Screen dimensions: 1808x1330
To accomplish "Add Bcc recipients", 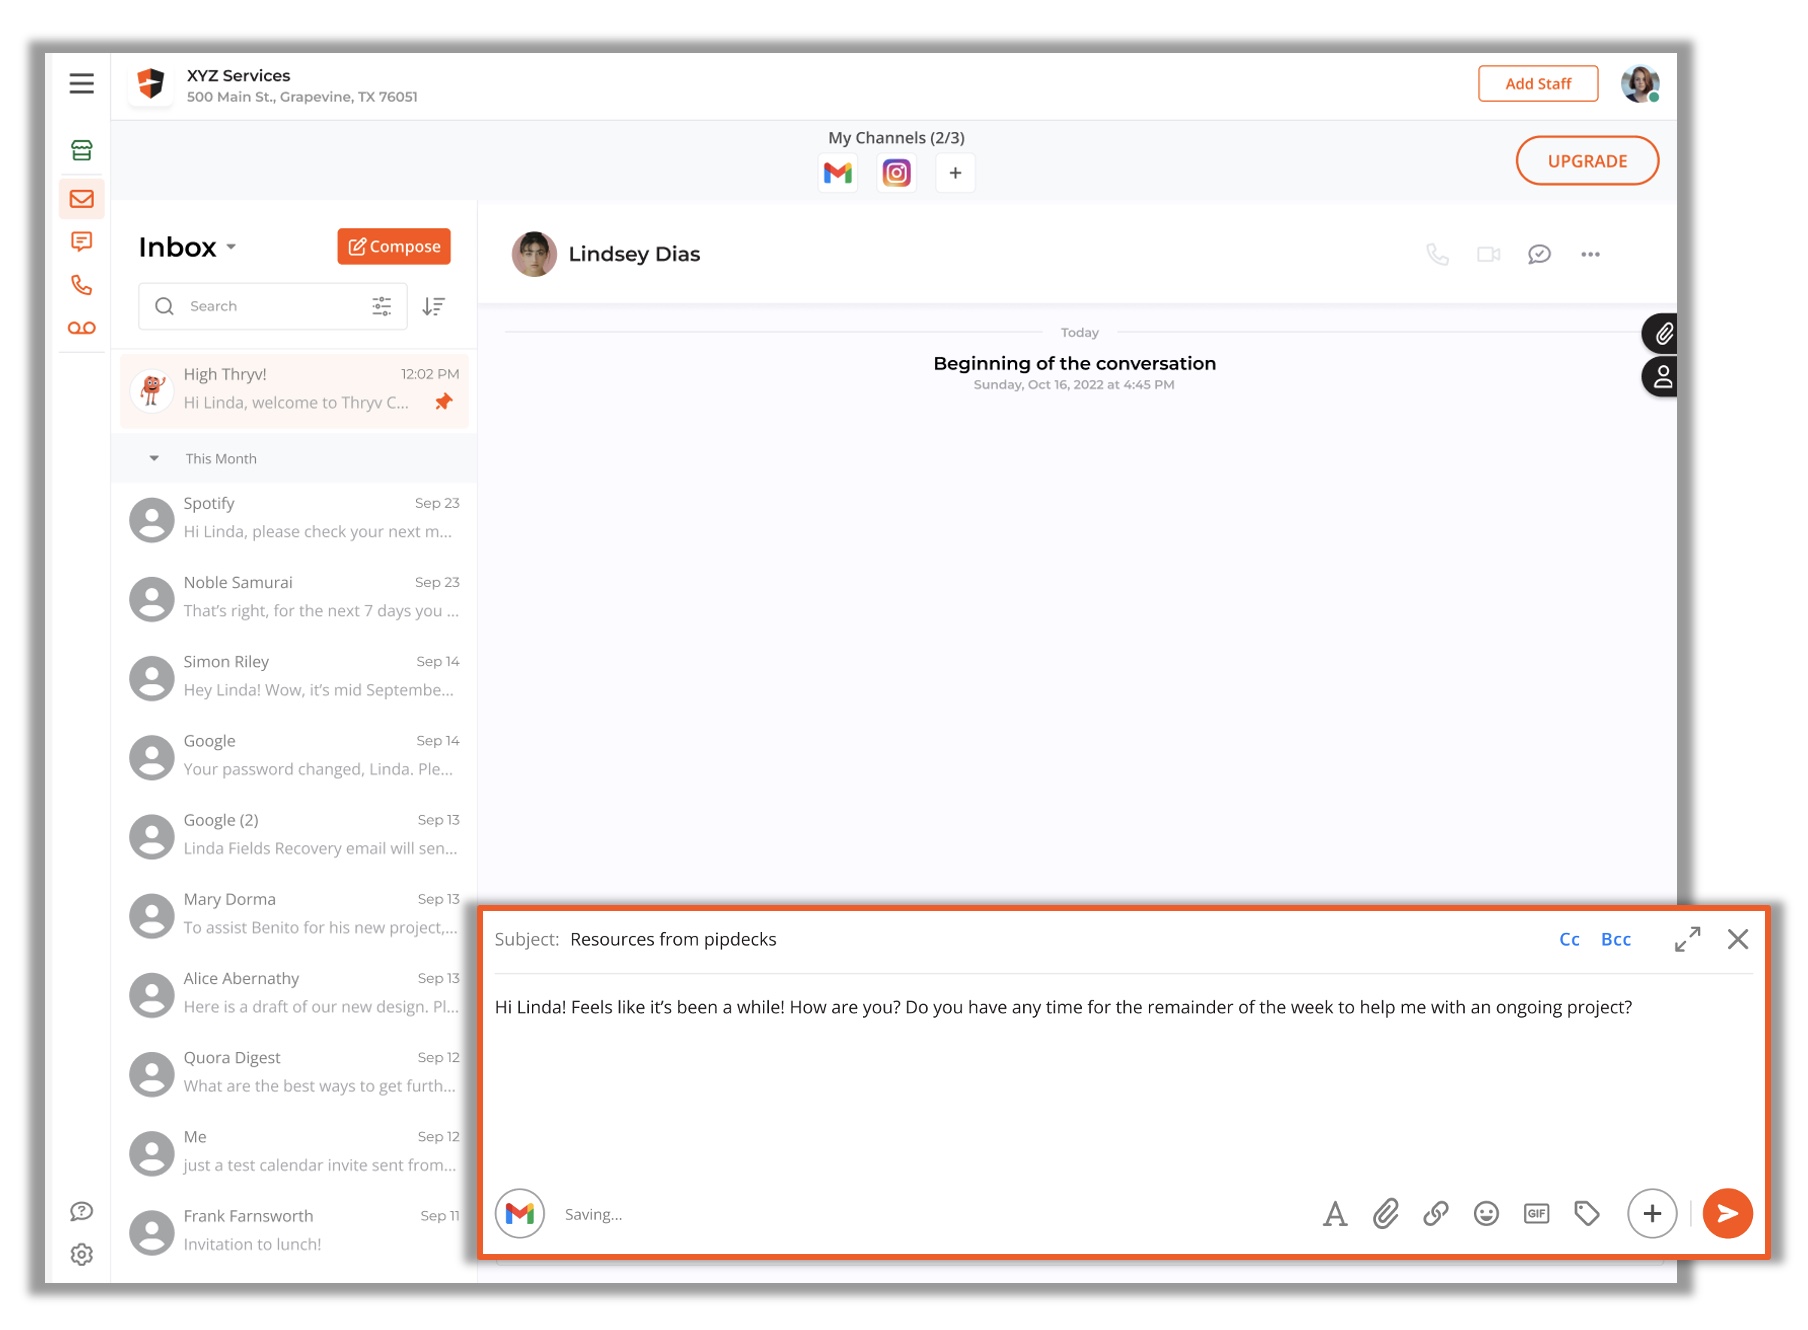I will pos(1616,939).
